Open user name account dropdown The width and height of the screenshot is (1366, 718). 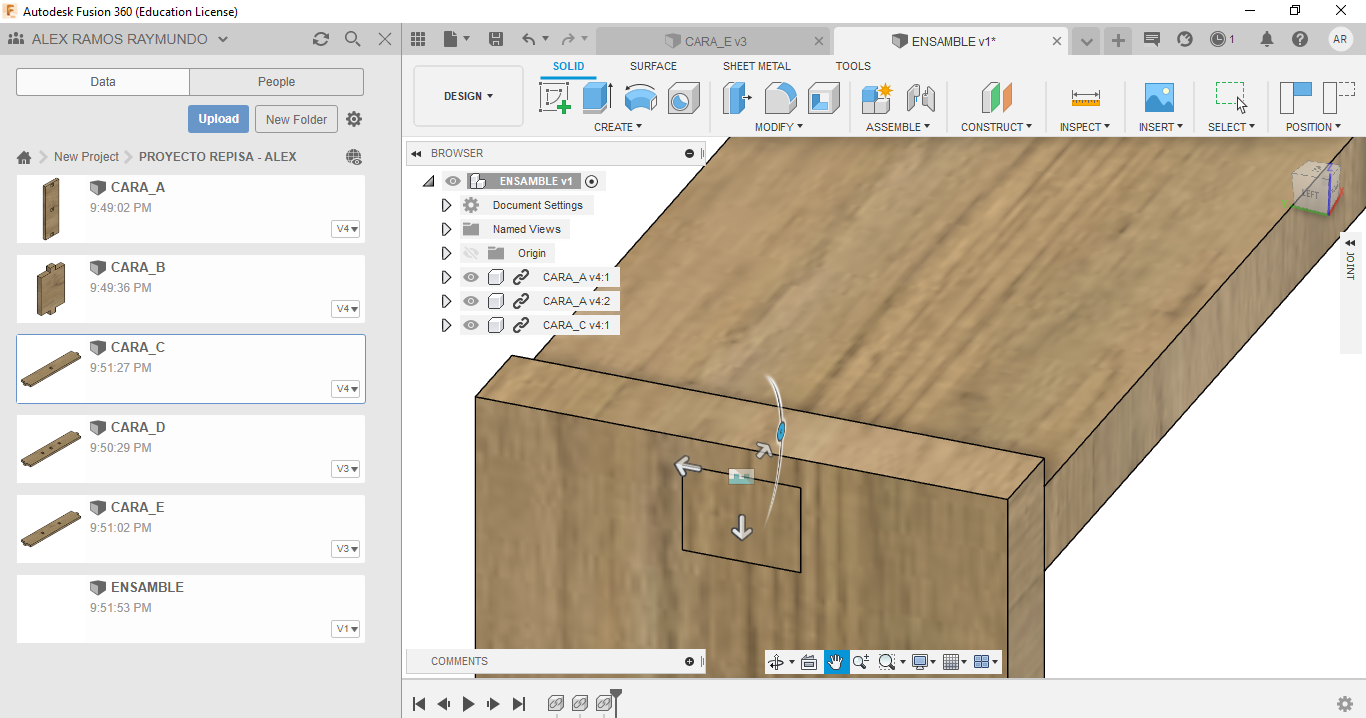point(131,39)
